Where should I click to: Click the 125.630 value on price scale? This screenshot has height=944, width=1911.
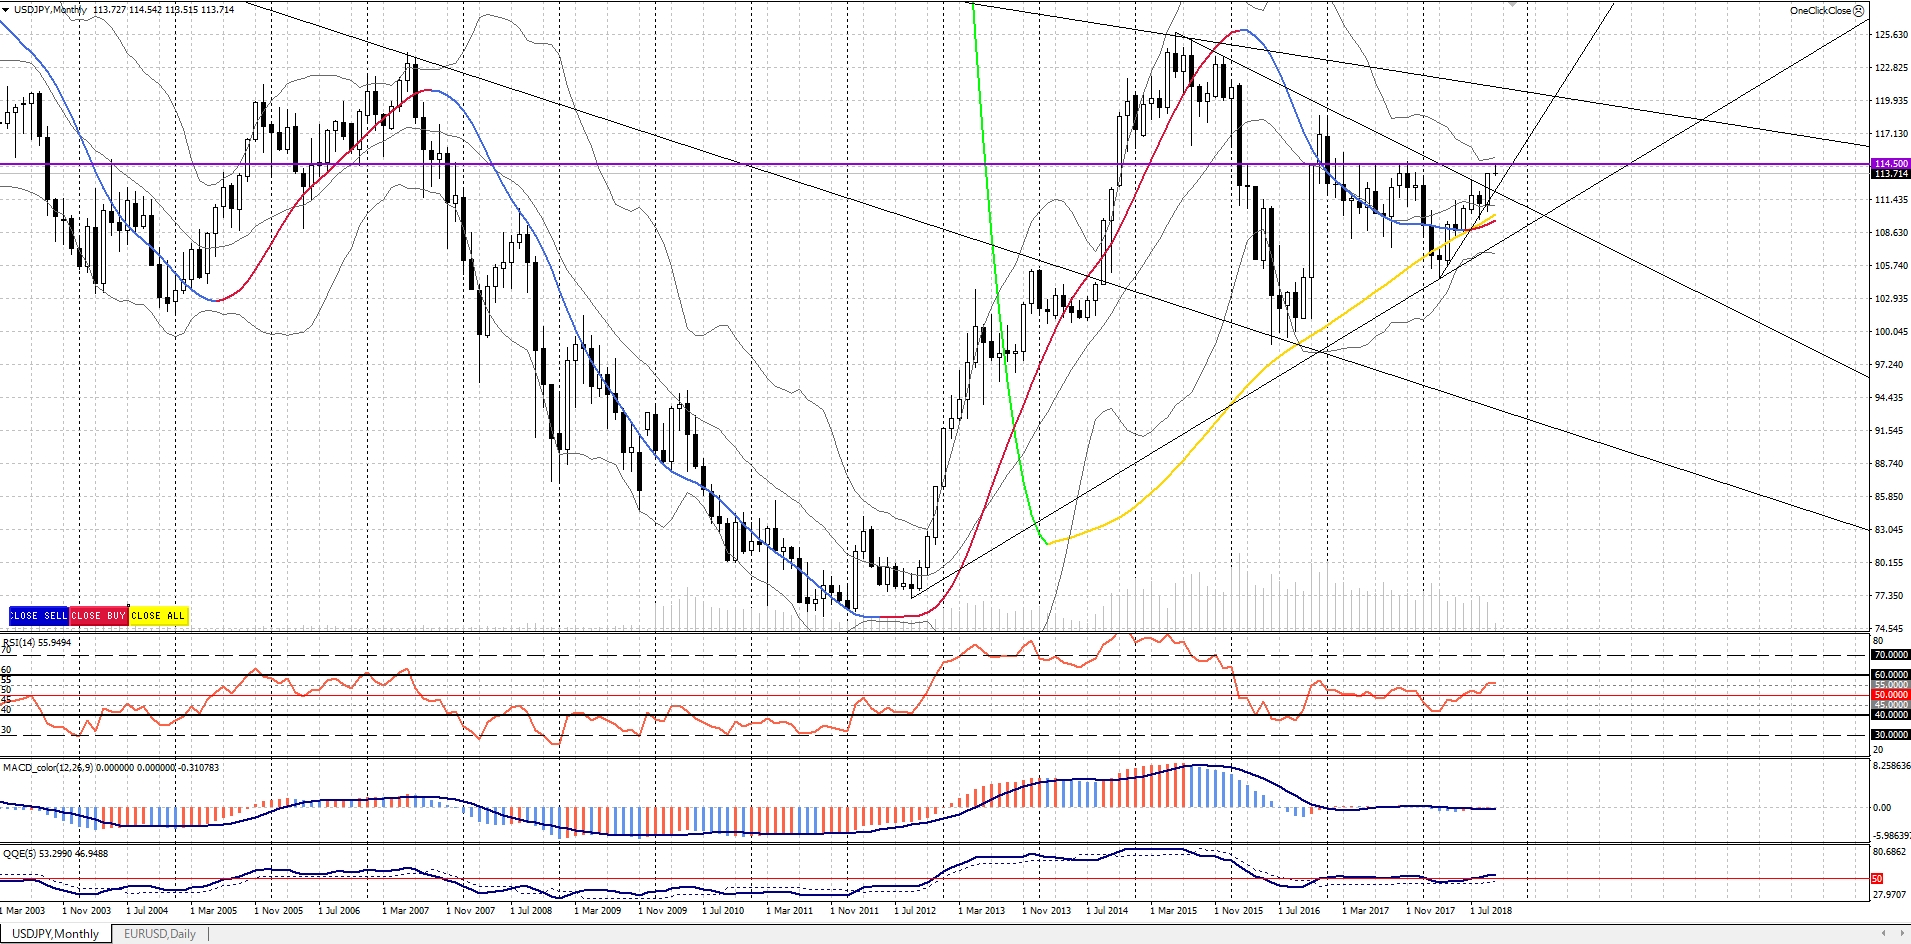pyautogui.click(x=1890, y=35)
